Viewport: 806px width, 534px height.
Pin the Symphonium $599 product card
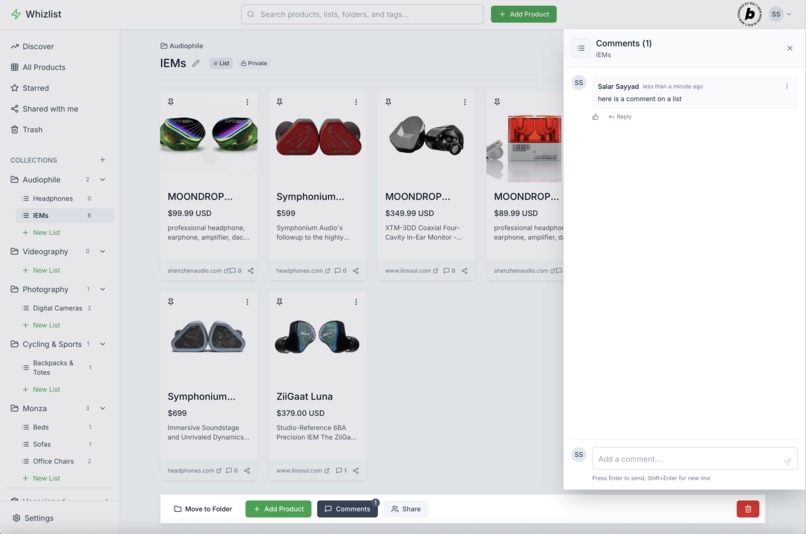(280, 102)
